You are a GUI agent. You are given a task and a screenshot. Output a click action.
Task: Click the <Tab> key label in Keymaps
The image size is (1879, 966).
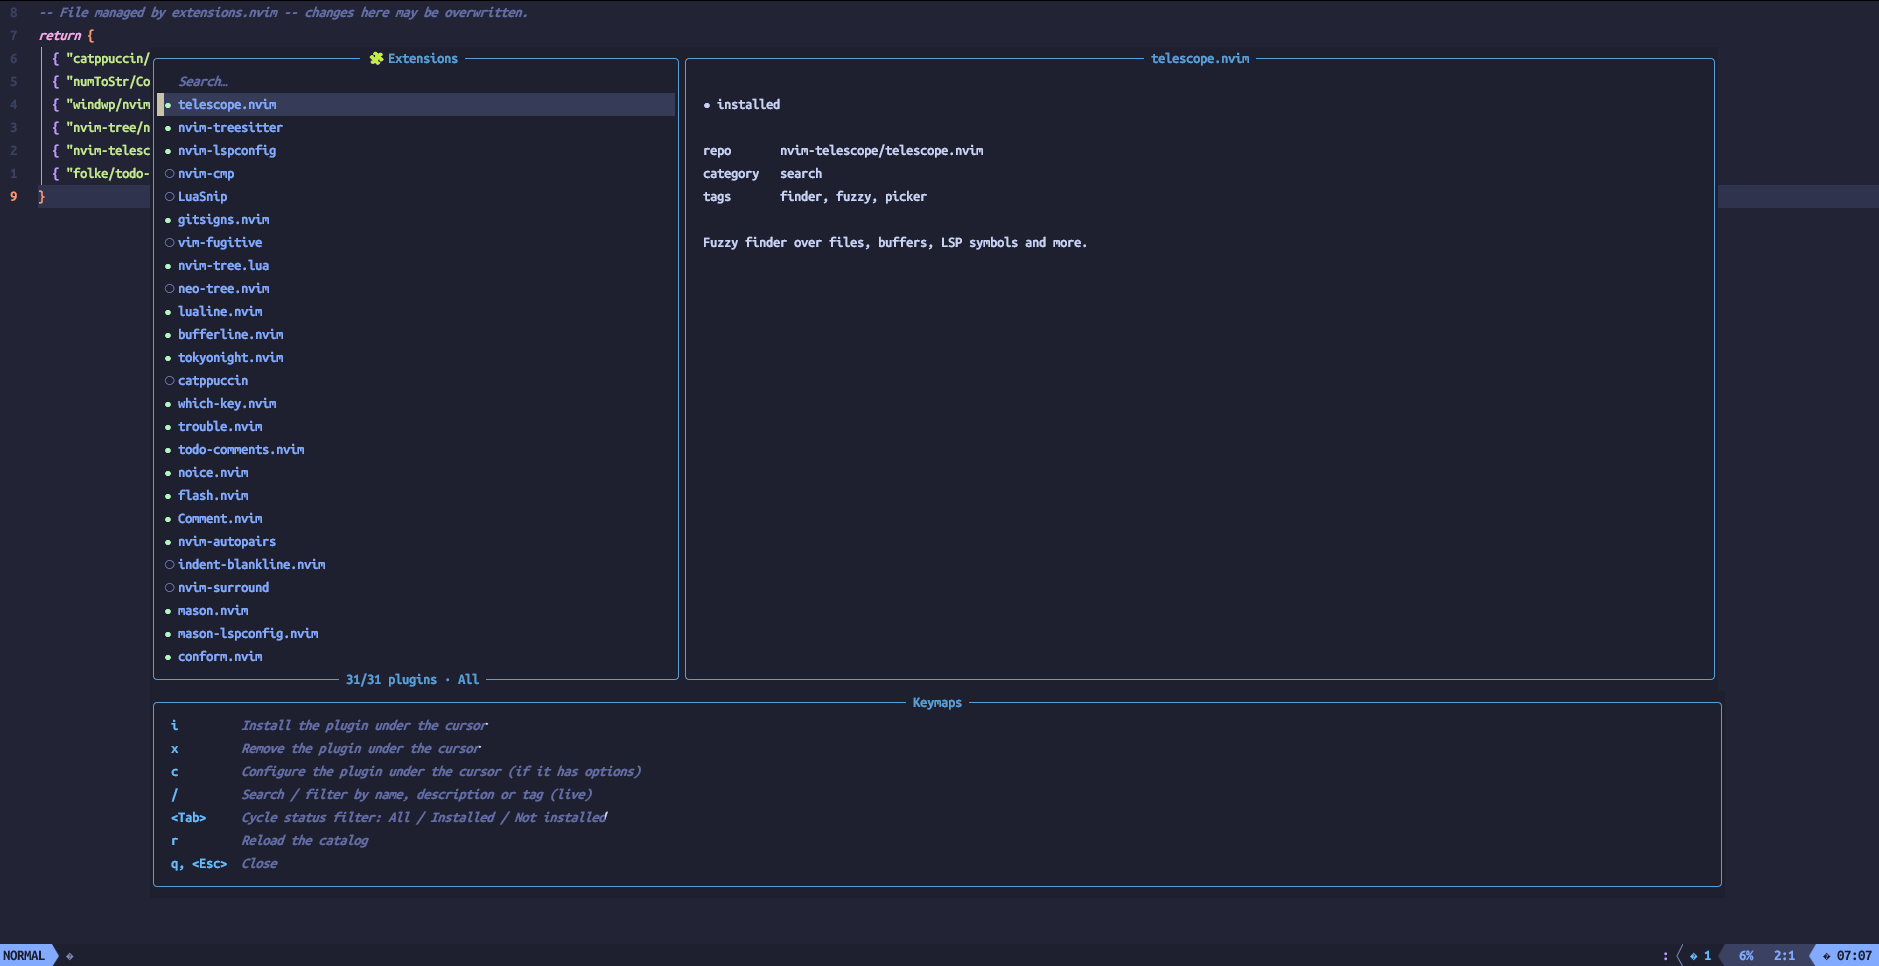tap(189, 818)
